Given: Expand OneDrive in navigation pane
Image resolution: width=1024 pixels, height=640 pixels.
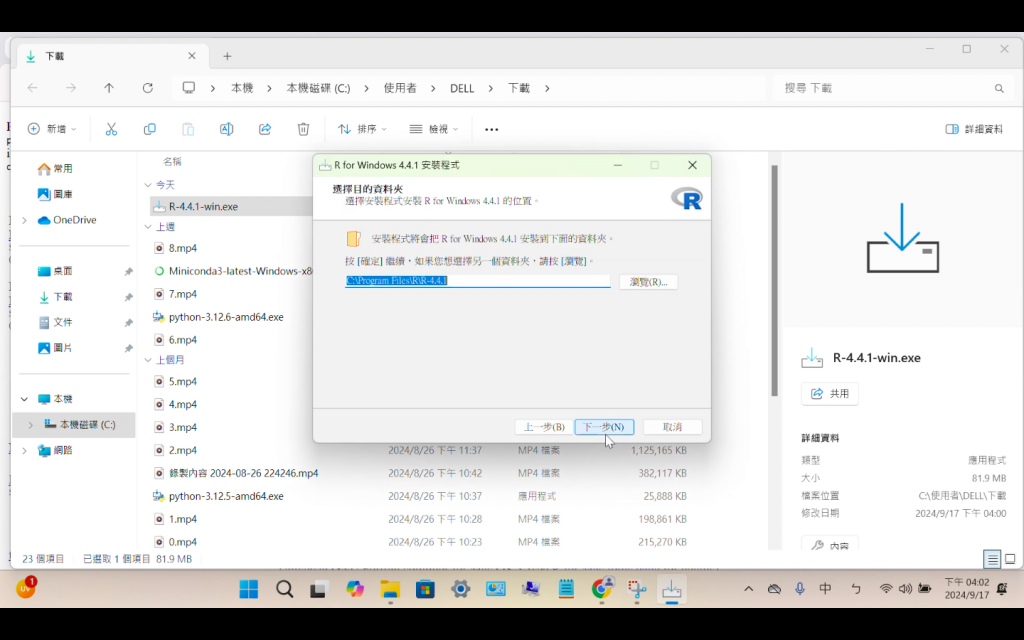Looking at the screenshot, I should point(25,221).
